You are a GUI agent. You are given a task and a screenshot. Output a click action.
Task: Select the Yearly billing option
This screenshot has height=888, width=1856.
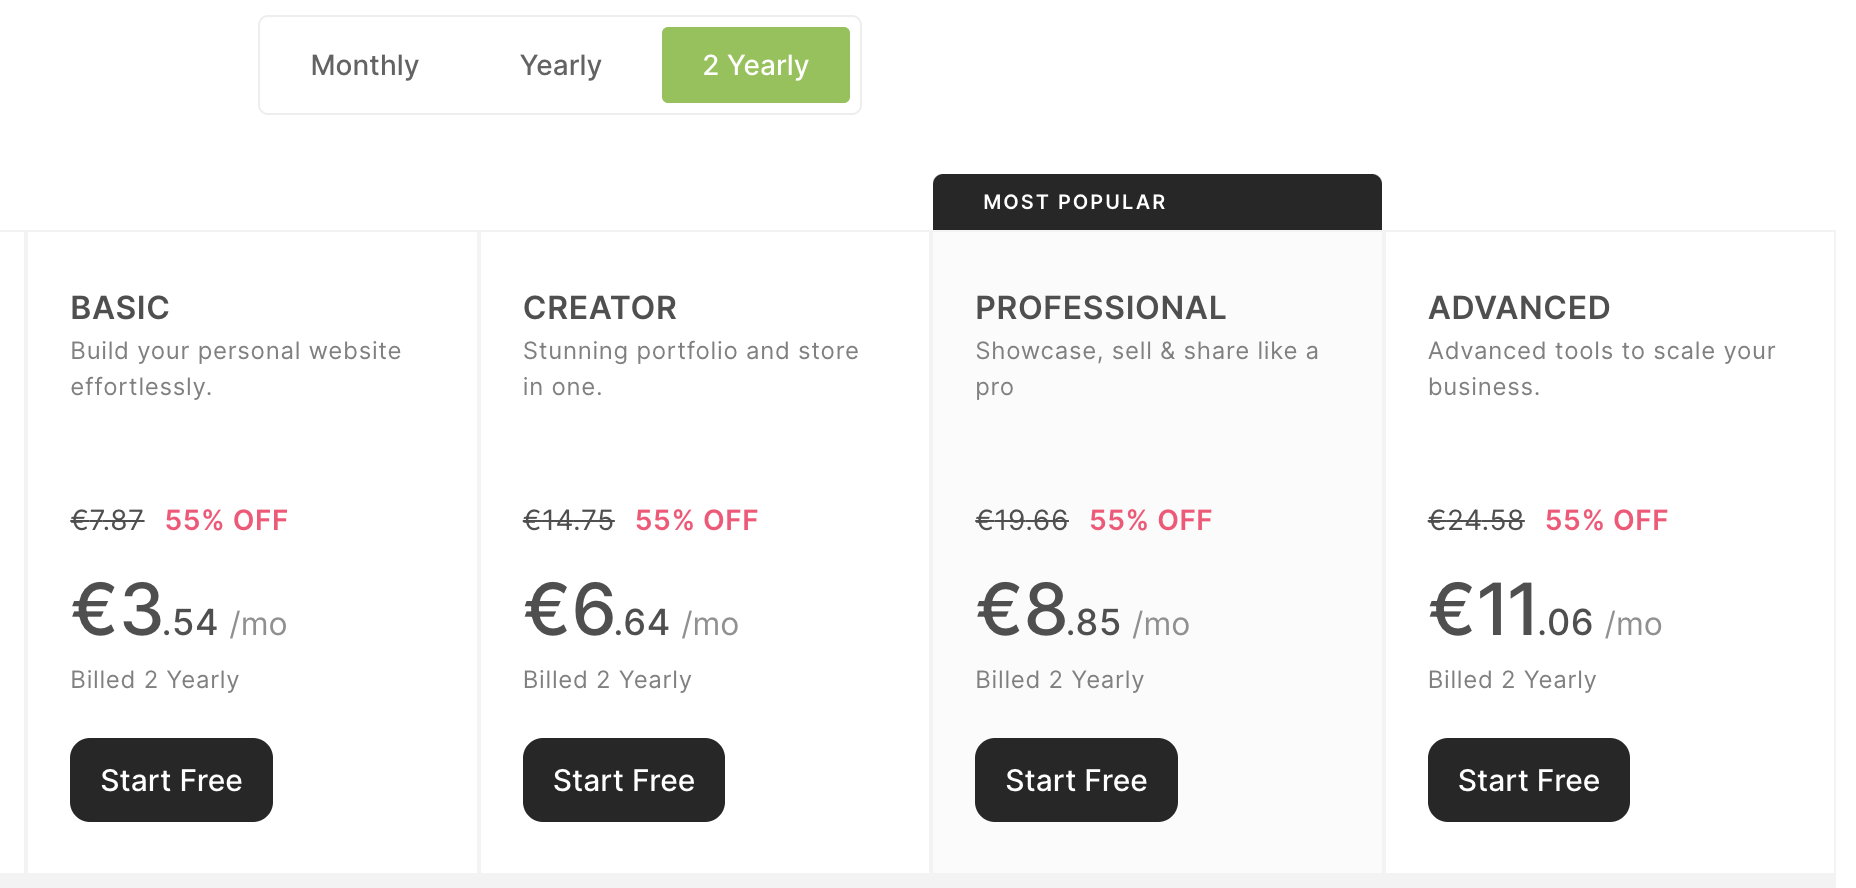coord(560,66)
